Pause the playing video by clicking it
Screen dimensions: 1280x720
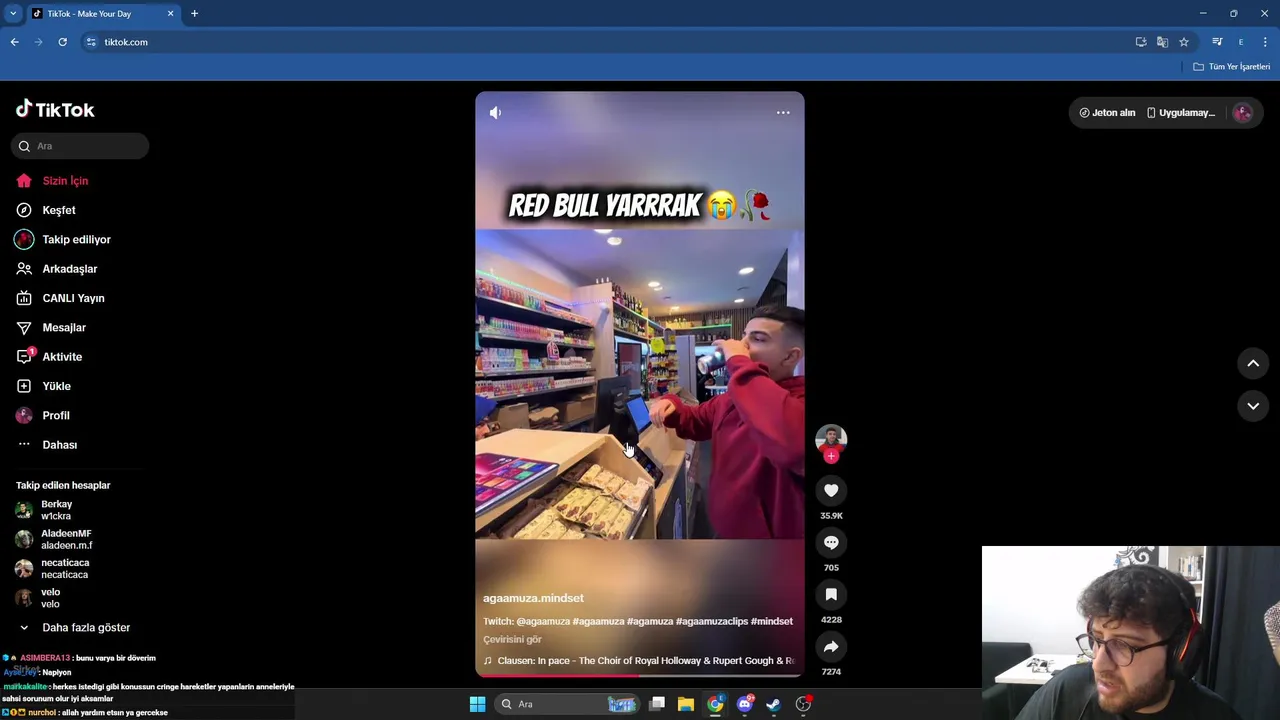click(640, 385)
